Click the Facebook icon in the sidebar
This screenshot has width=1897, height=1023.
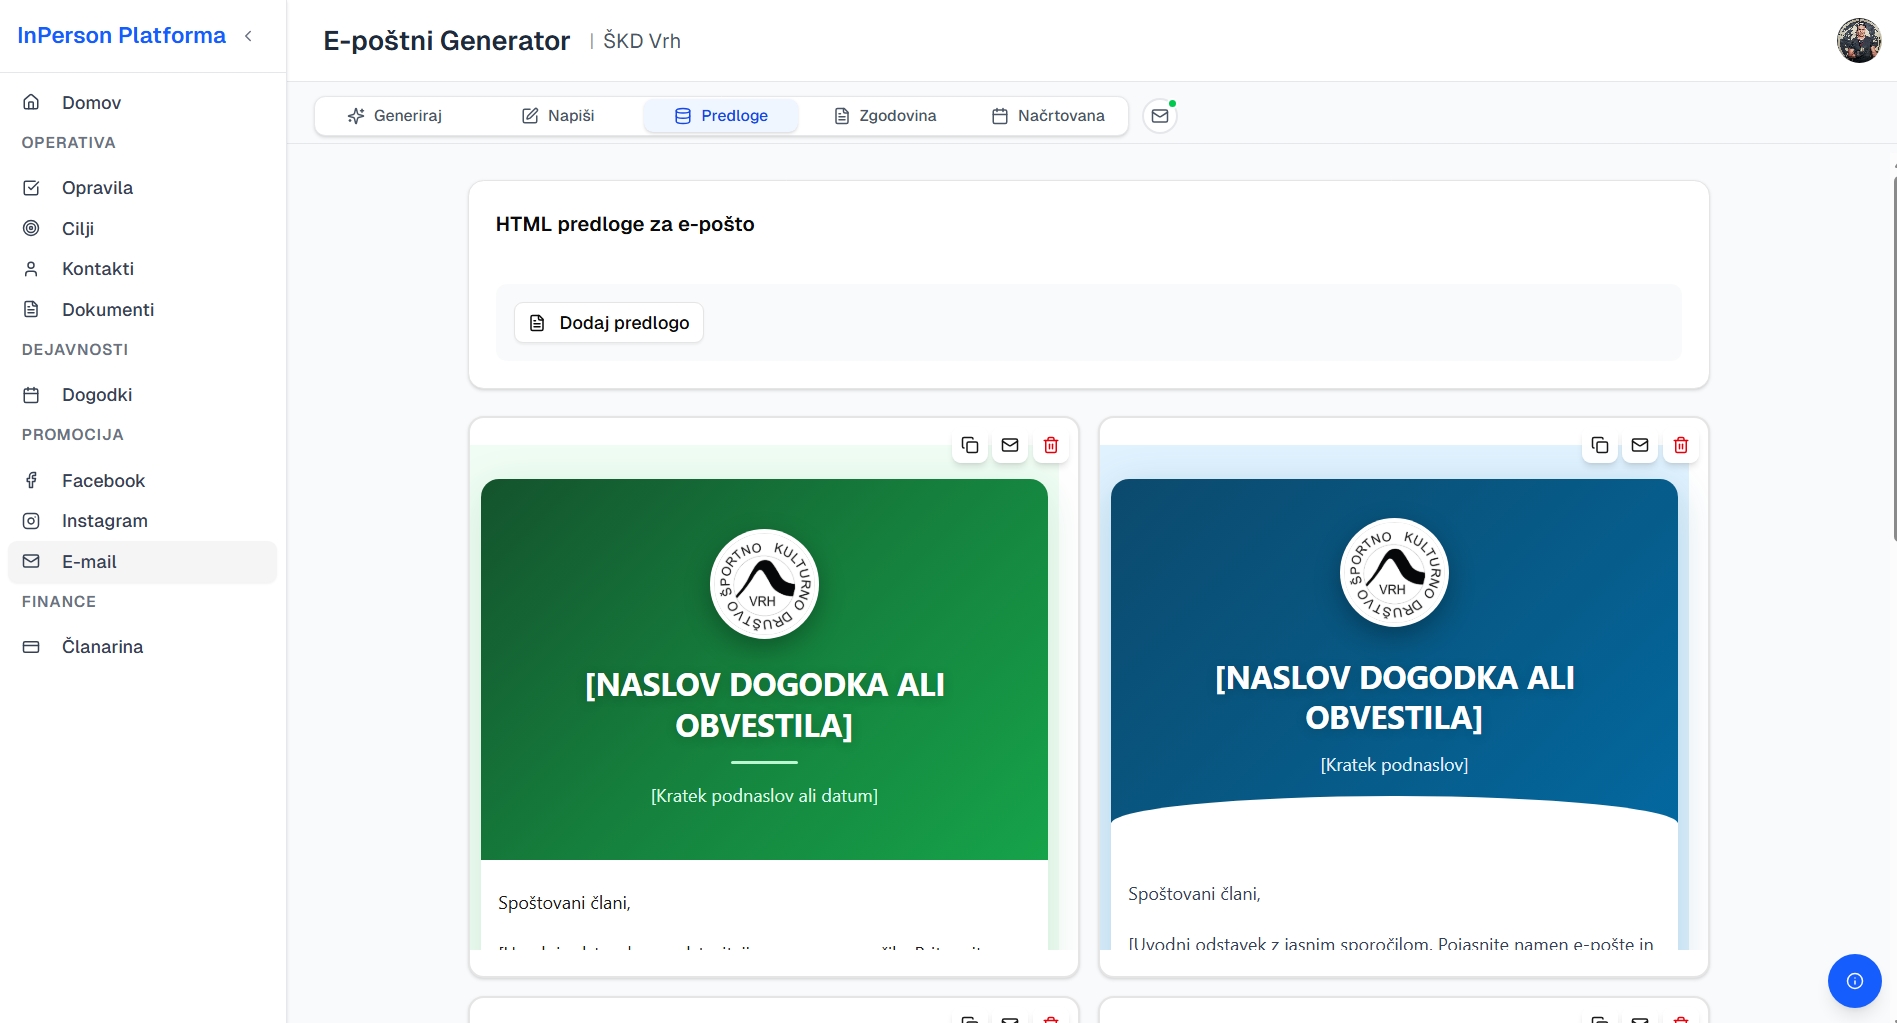point(31,481)
